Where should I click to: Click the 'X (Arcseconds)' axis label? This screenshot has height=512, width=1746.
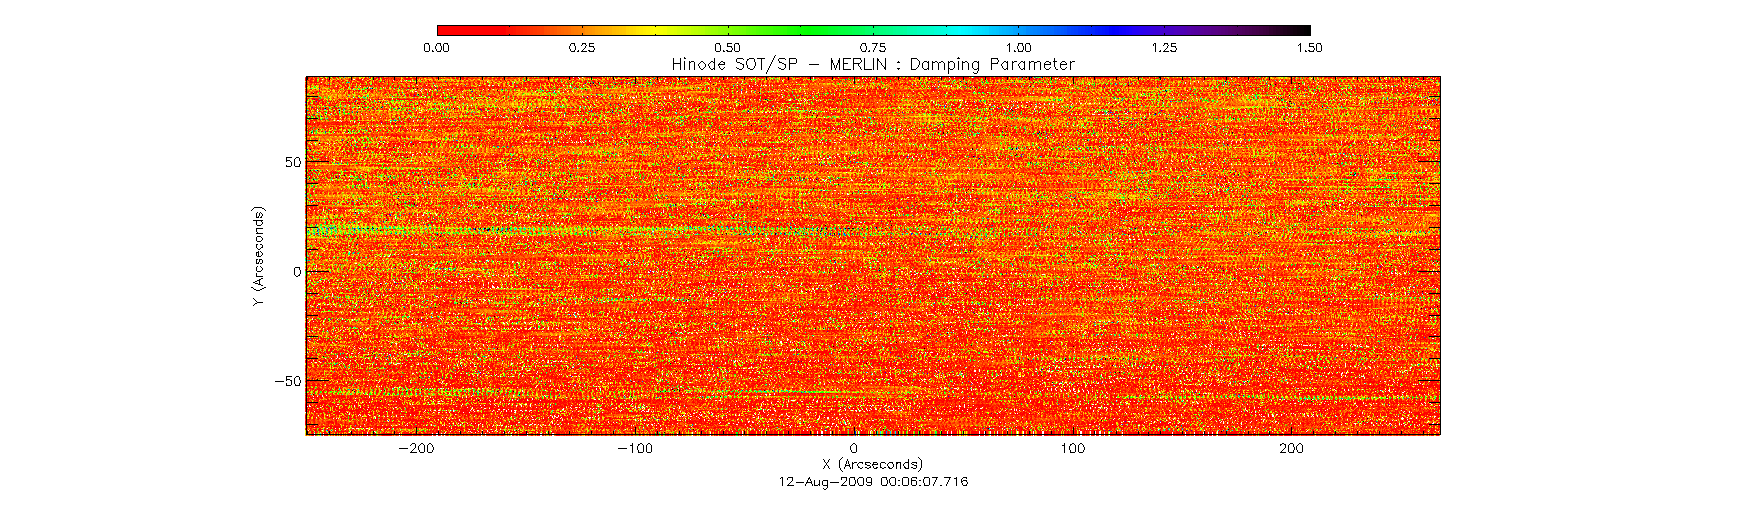pos(872,464)
